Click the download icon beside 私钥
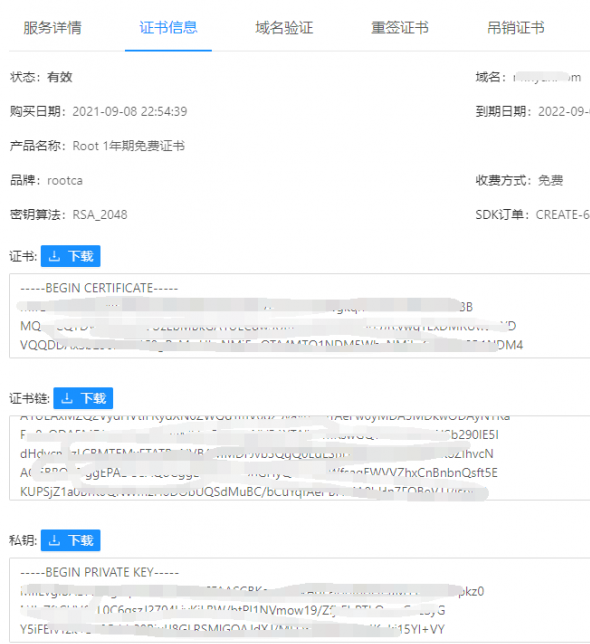This screenshot has height=644, width=590. click(54, 540)
